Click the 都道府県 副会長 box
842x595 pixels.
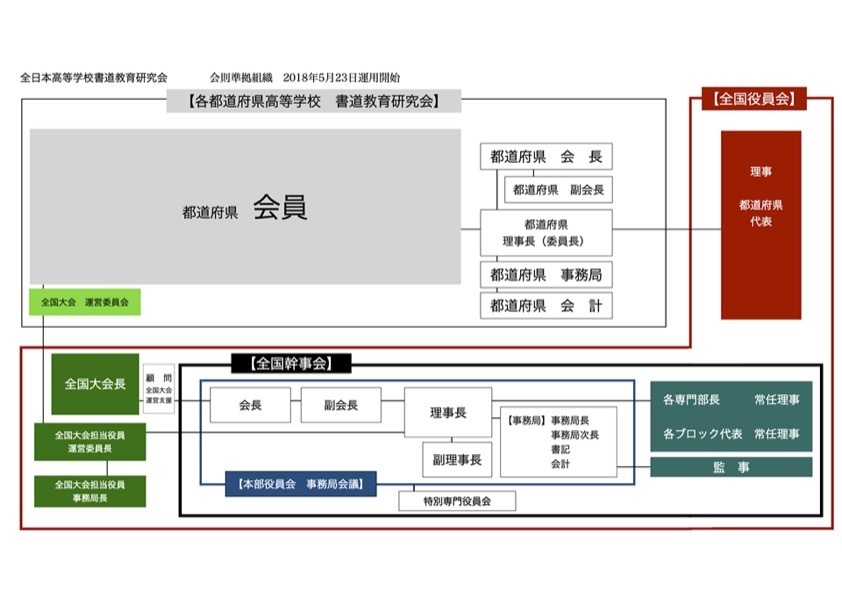pos(558,189)
